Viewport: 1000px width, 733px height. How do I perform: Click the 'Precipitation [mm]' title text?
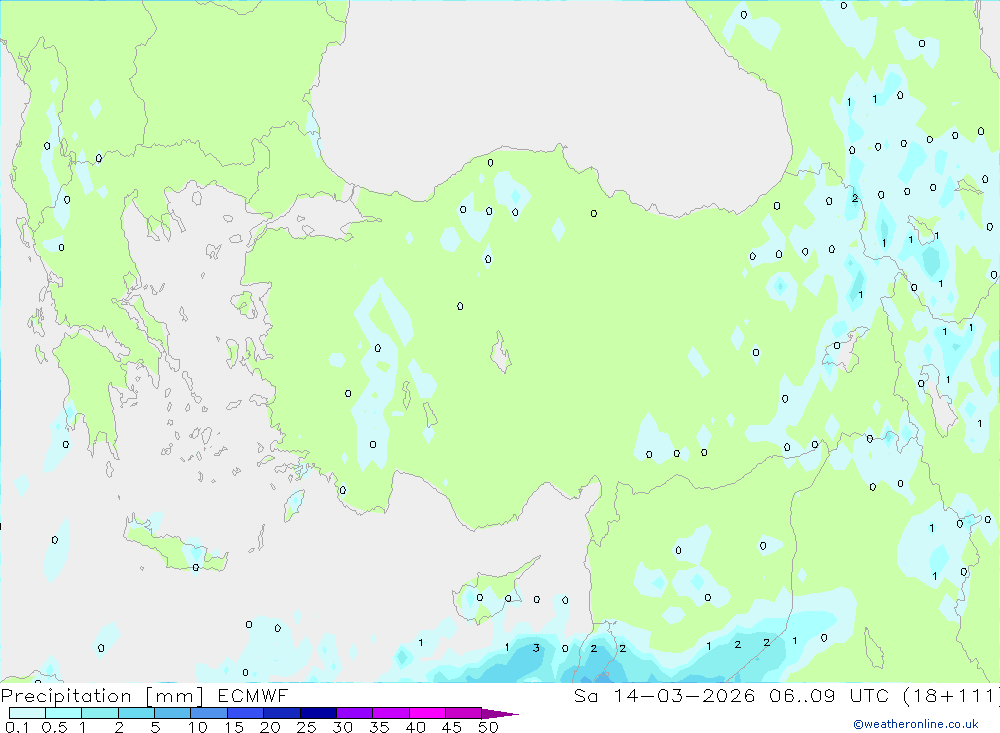pyautogui.click(x=102, y=696)
